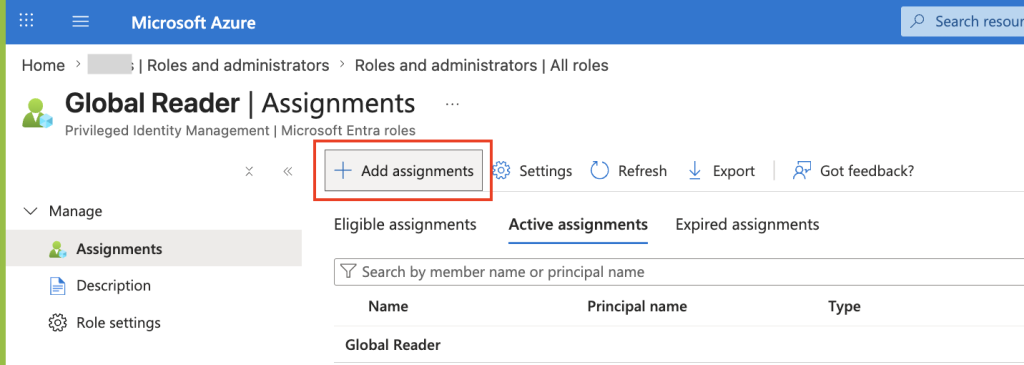Sort by Name column header
The height and width of the screenshot is (365, 1024).
[388, 306]
